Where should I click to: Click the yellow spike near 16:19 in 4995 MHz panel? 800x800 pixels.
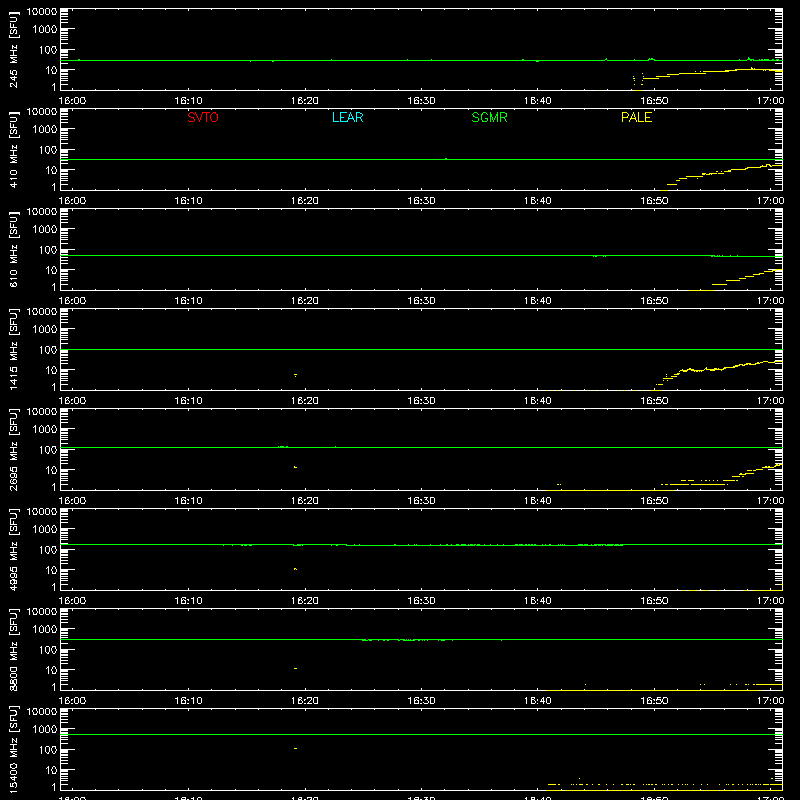295,569
